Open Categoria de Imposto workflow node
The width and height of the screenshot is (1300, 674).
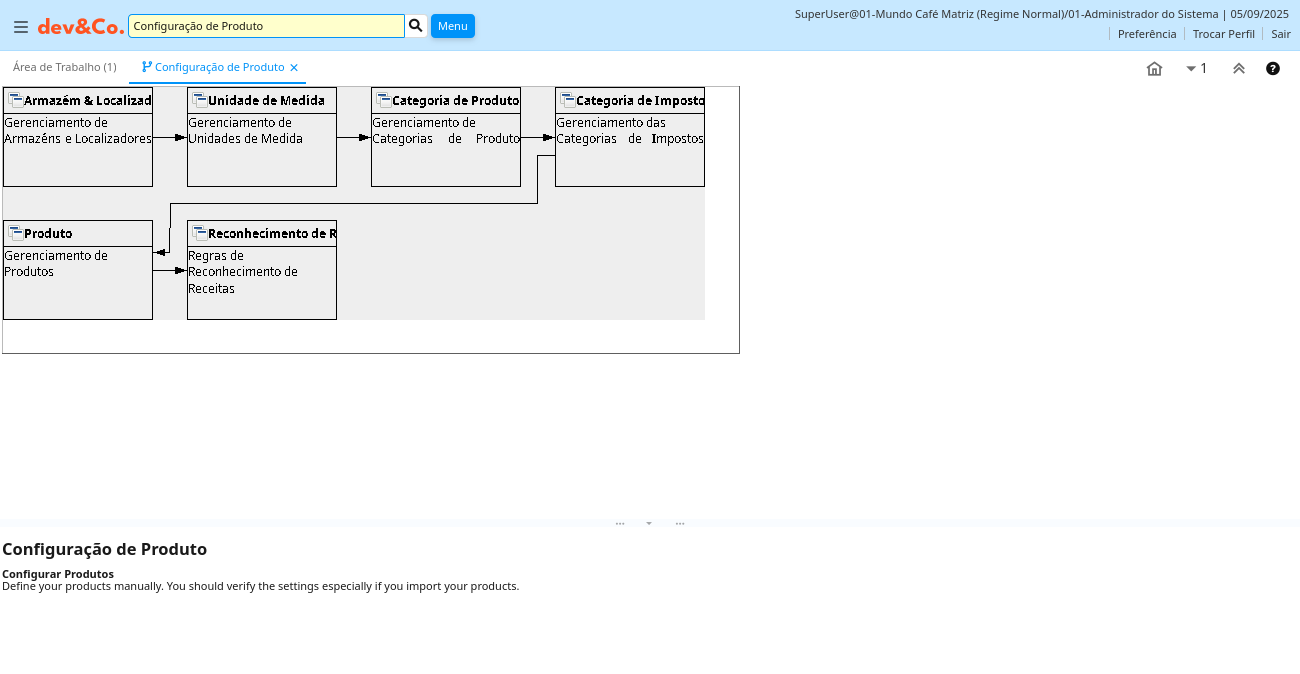click(x=630, y=136)
